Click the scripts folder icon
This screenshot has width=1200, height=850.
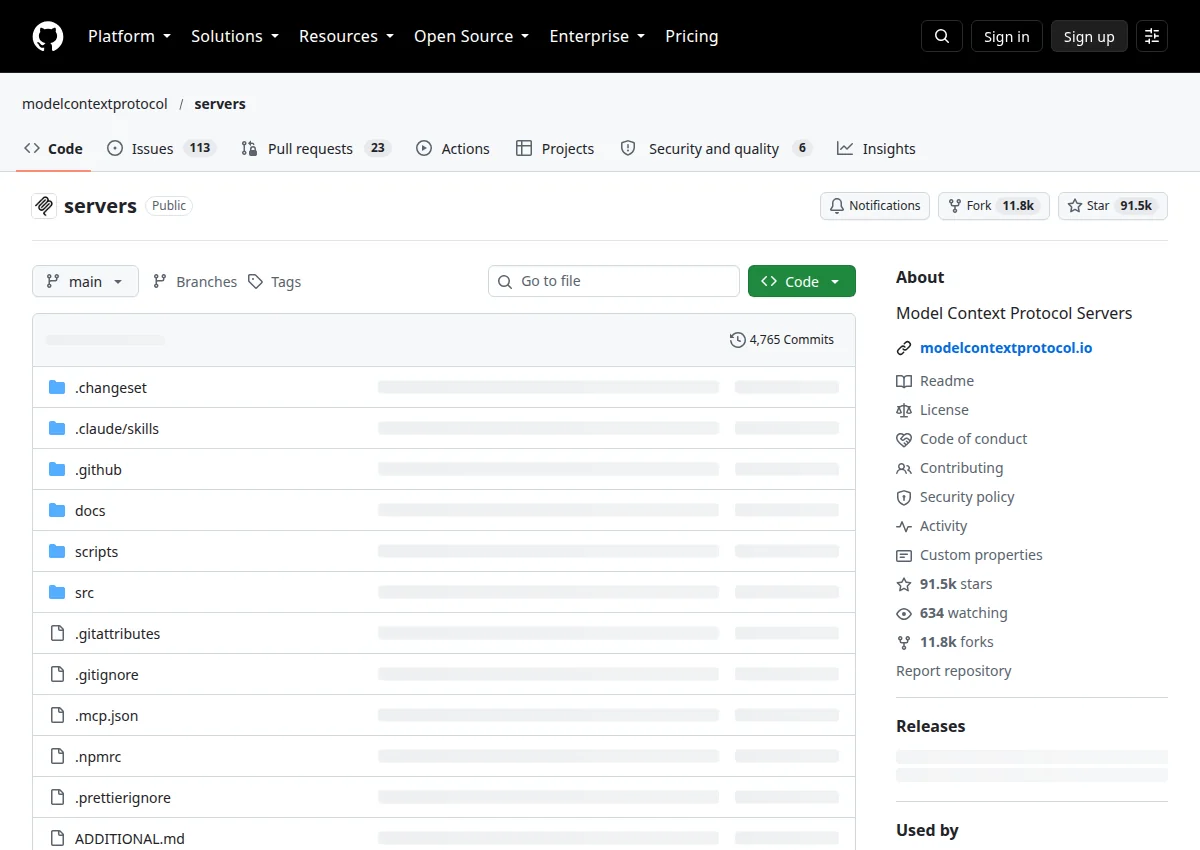coord(57,552)
